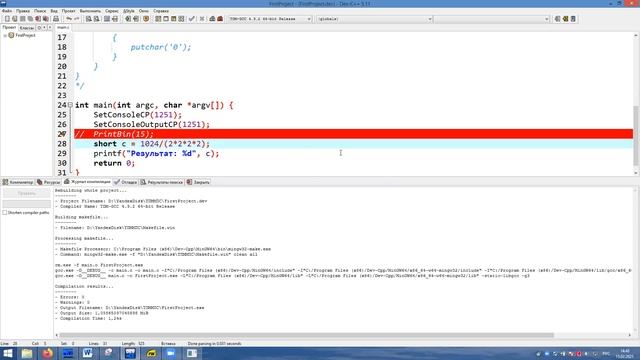Viewport: 640px width, 360px height.
Task: Click the code line 'short c = 1024/(2*2*2*2);'
Action: pos(151,144)
